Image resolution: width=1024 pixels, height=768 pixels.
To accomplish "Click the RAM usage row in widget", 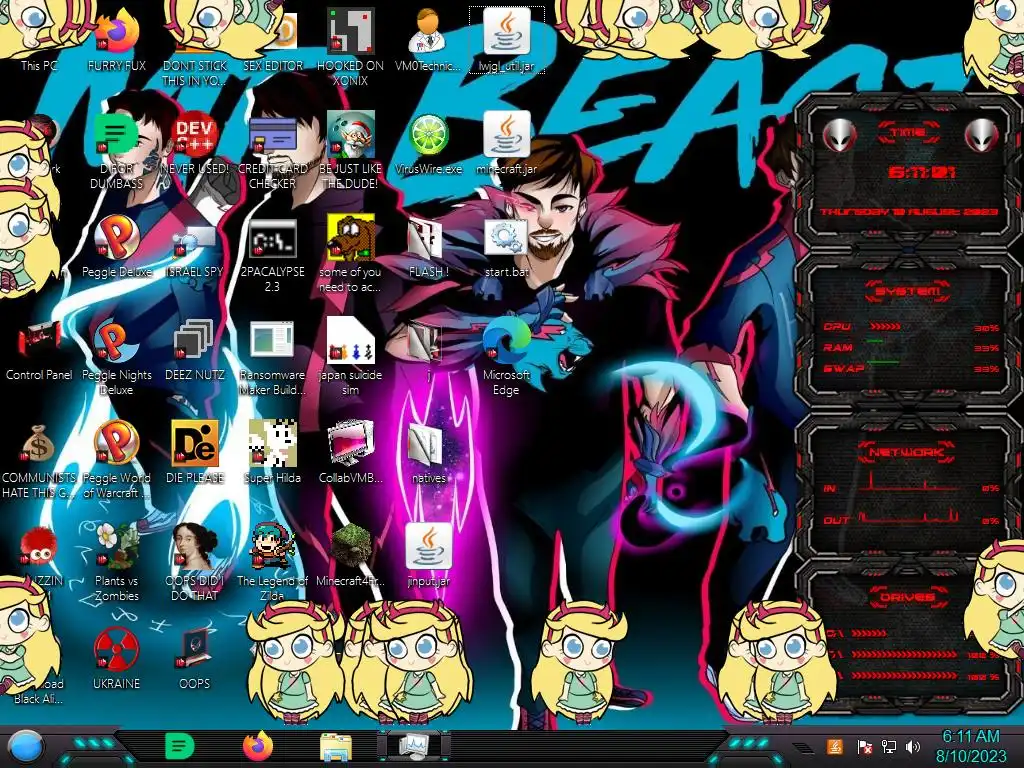I will pos(910,347).
